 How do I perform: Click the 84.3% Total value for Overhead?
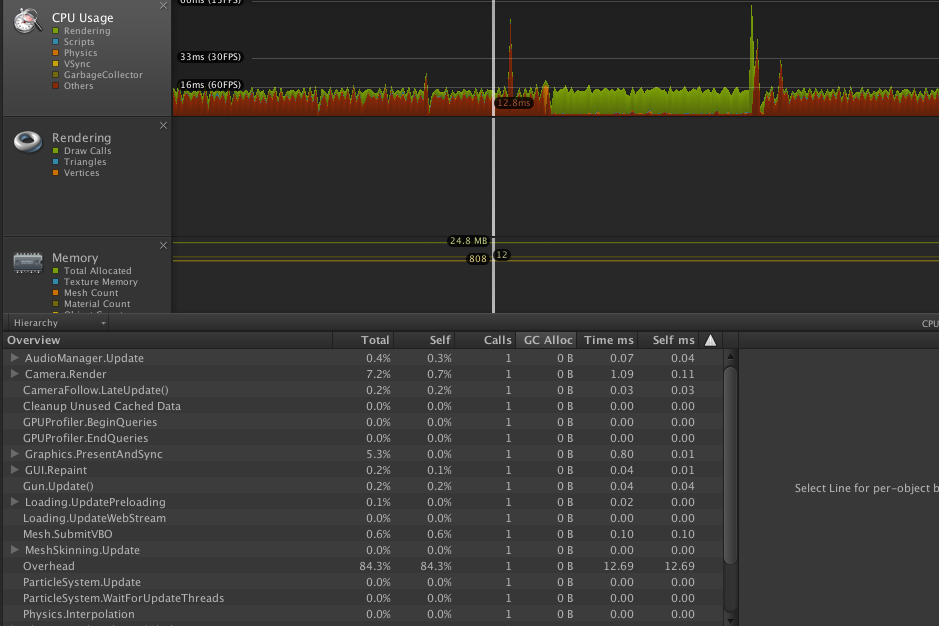[x=375, y=566]
